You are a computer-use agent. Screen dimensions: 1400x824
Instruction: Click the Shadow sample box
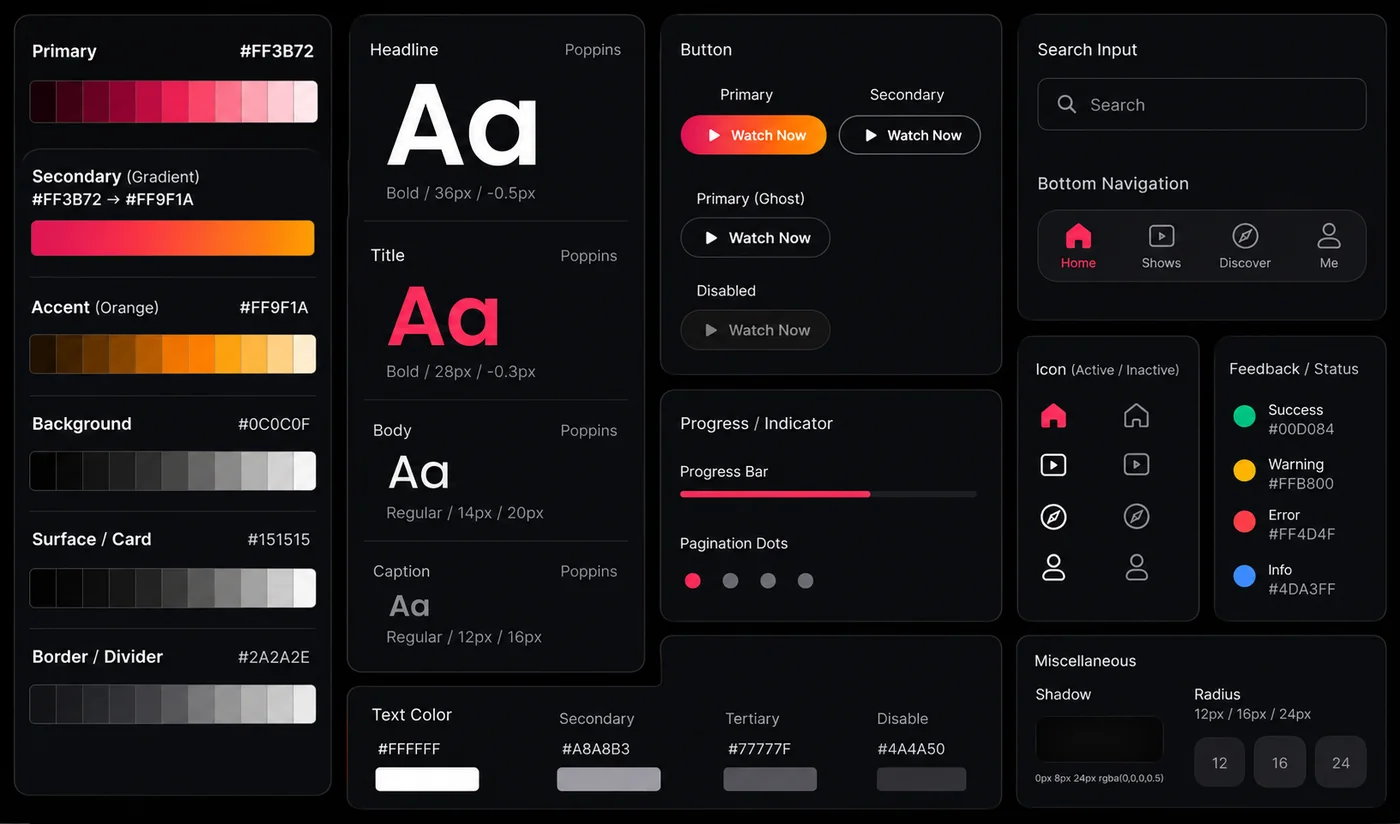point(1099,740)
